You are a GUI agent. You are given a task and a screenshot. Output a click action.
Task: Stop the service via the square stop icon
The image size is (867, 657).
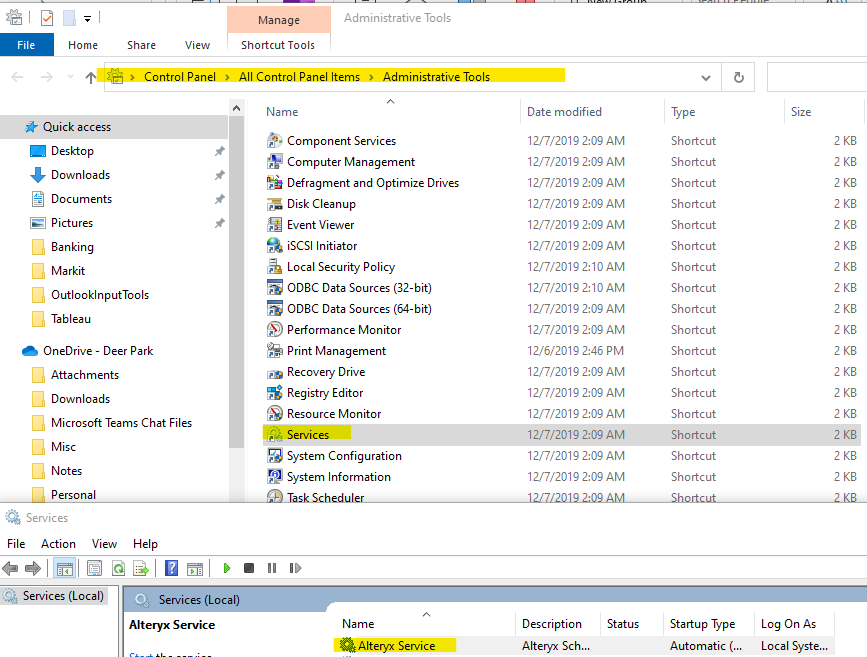249,568
